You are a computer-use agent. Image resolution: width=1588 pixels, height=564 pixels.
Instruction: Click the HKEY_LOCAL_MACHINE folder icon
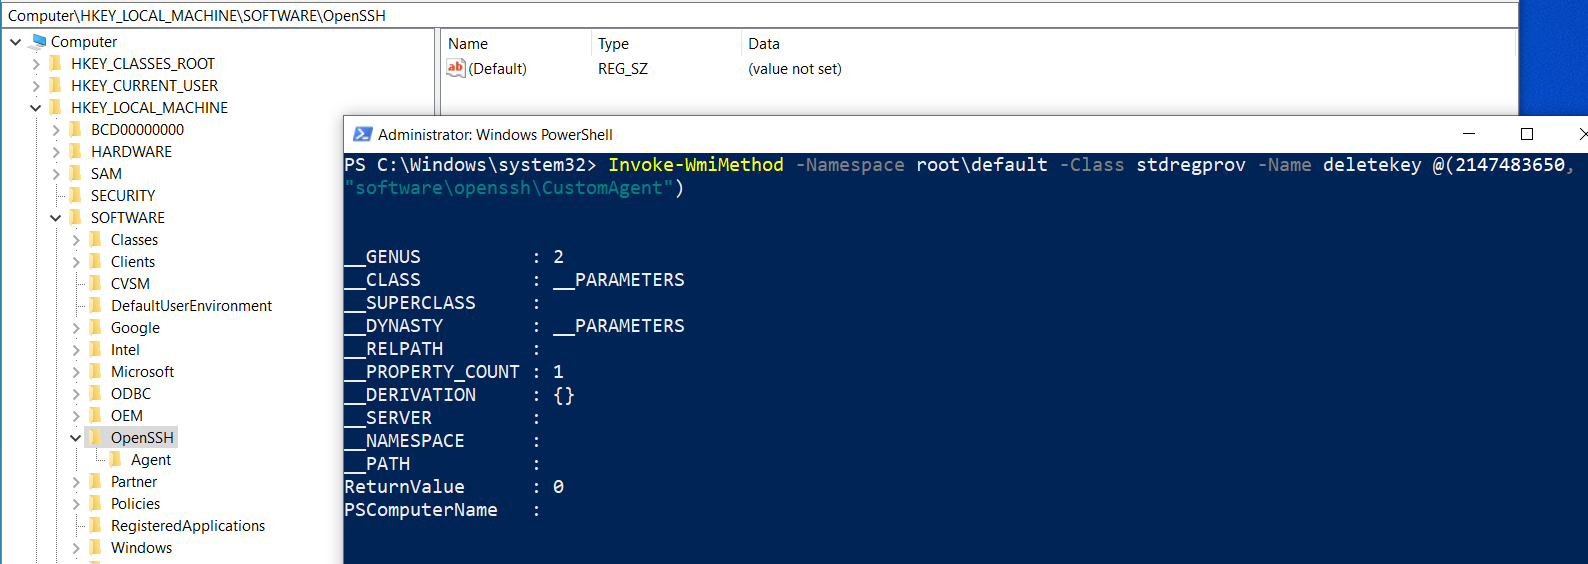[x=56, y=107]
